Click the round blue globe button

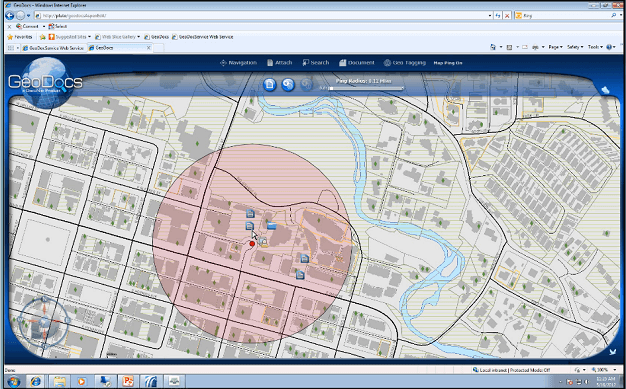point(288,85)
